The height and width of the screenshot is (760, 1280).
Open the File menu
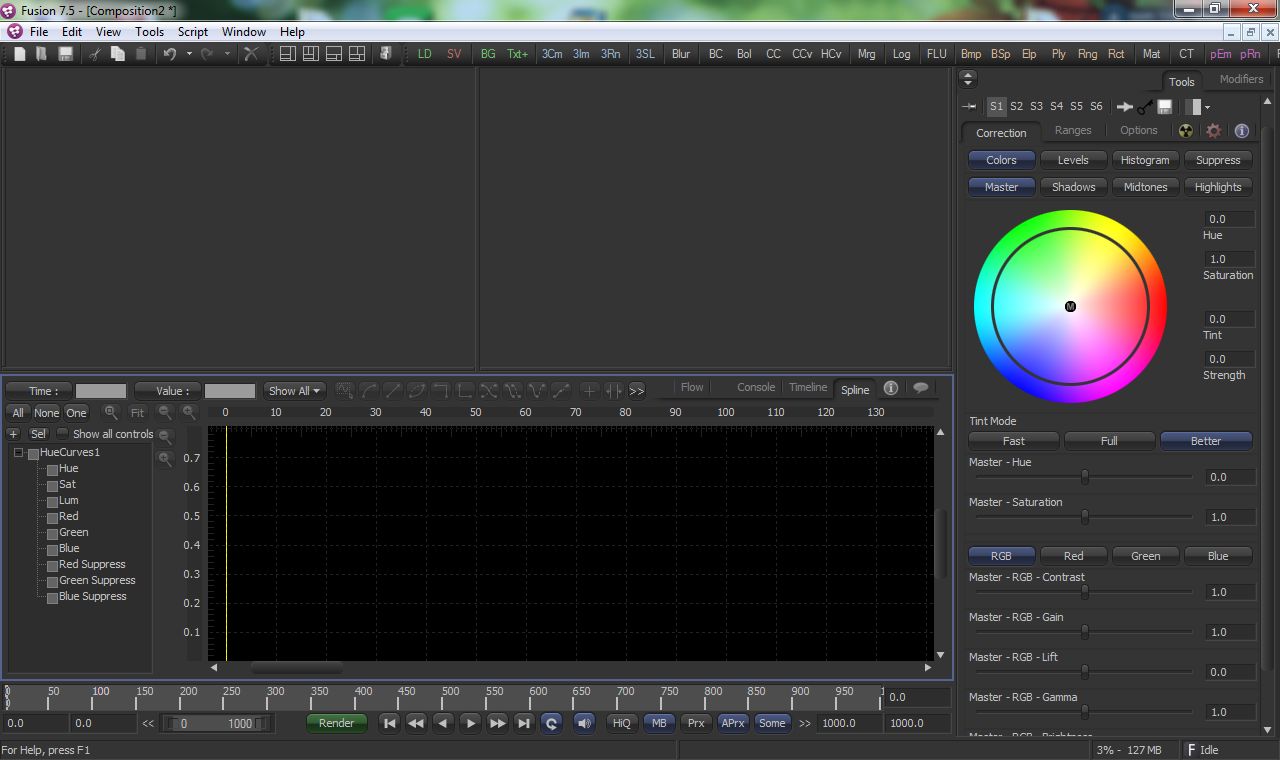[x=39, y=32]
